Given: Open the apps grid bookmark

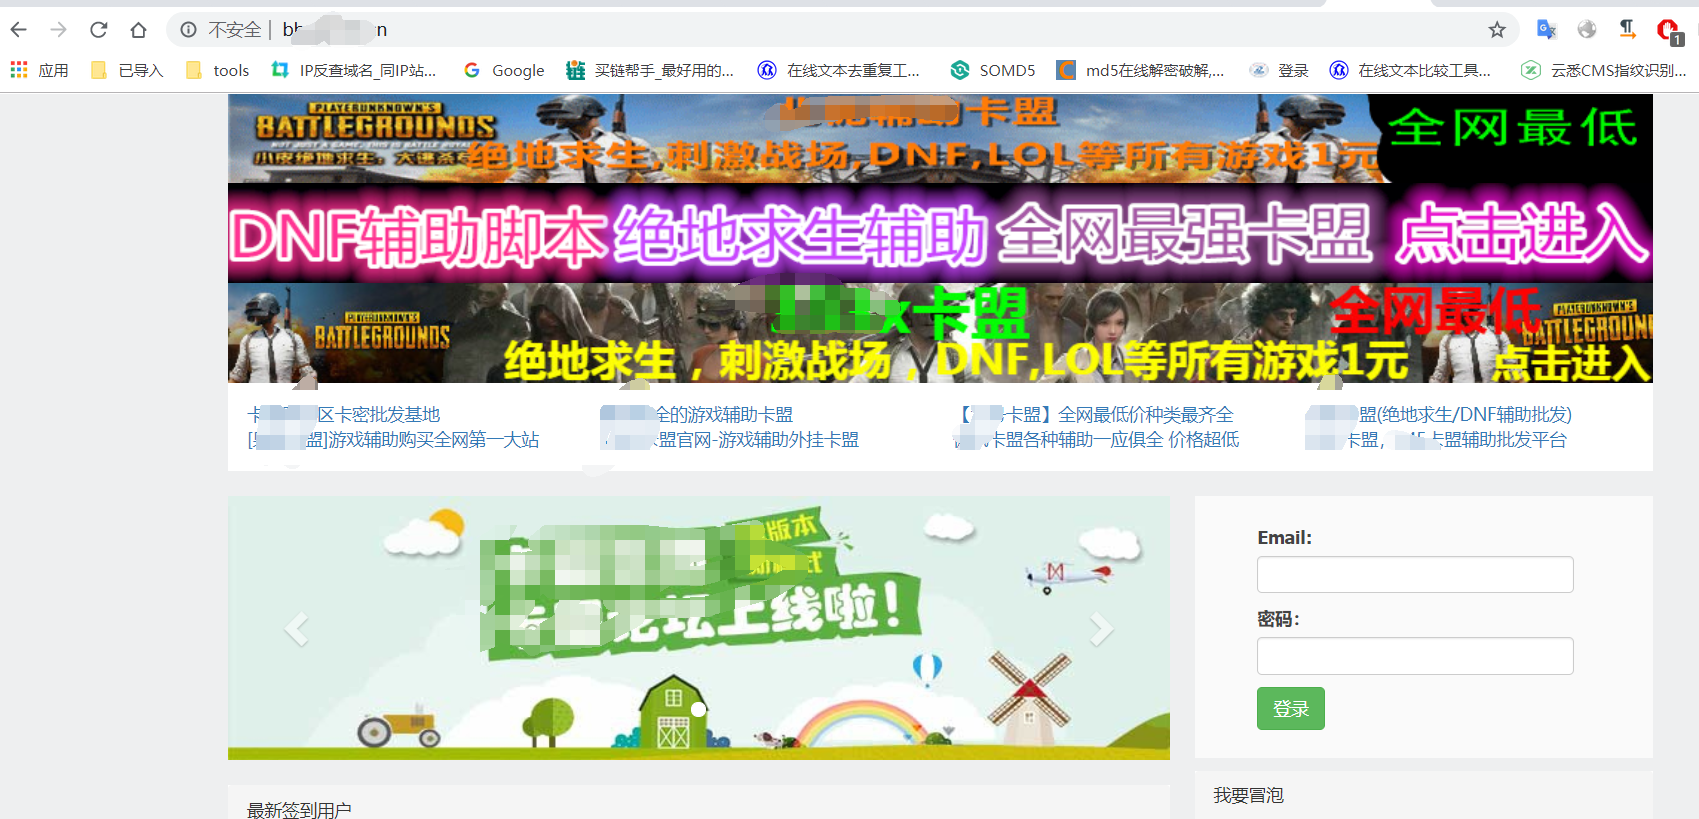Looking at the screenshot, I should coord(40,70).
